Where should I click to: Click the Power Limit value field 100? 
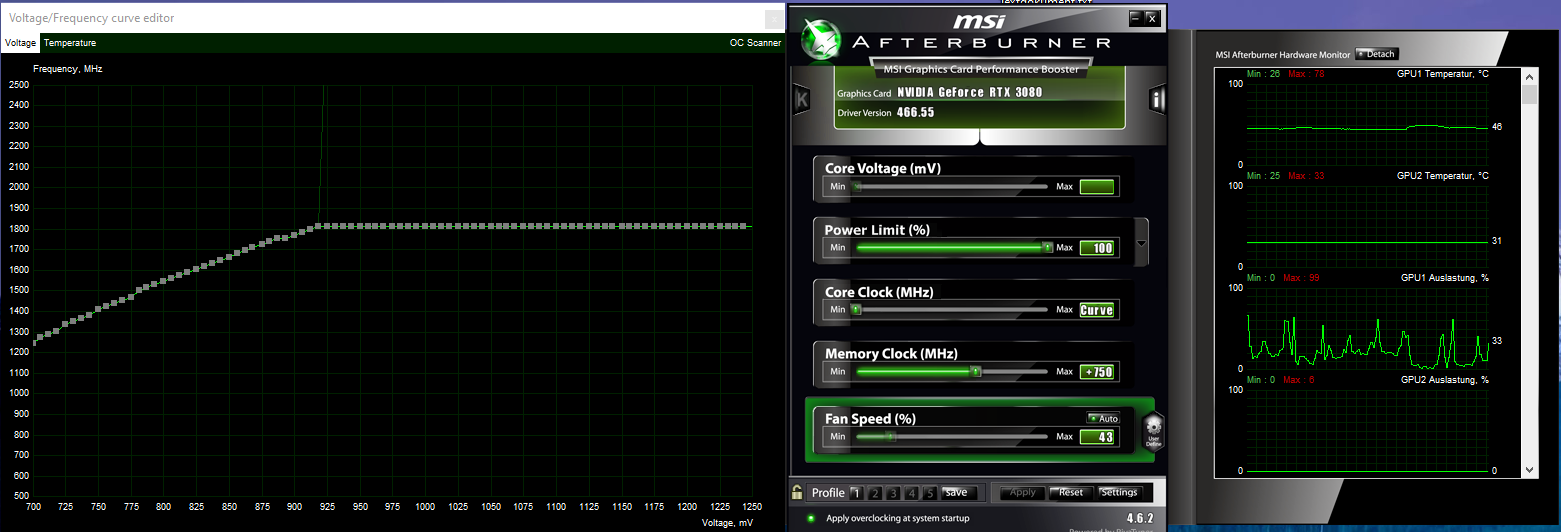[x=1097, y=248]
